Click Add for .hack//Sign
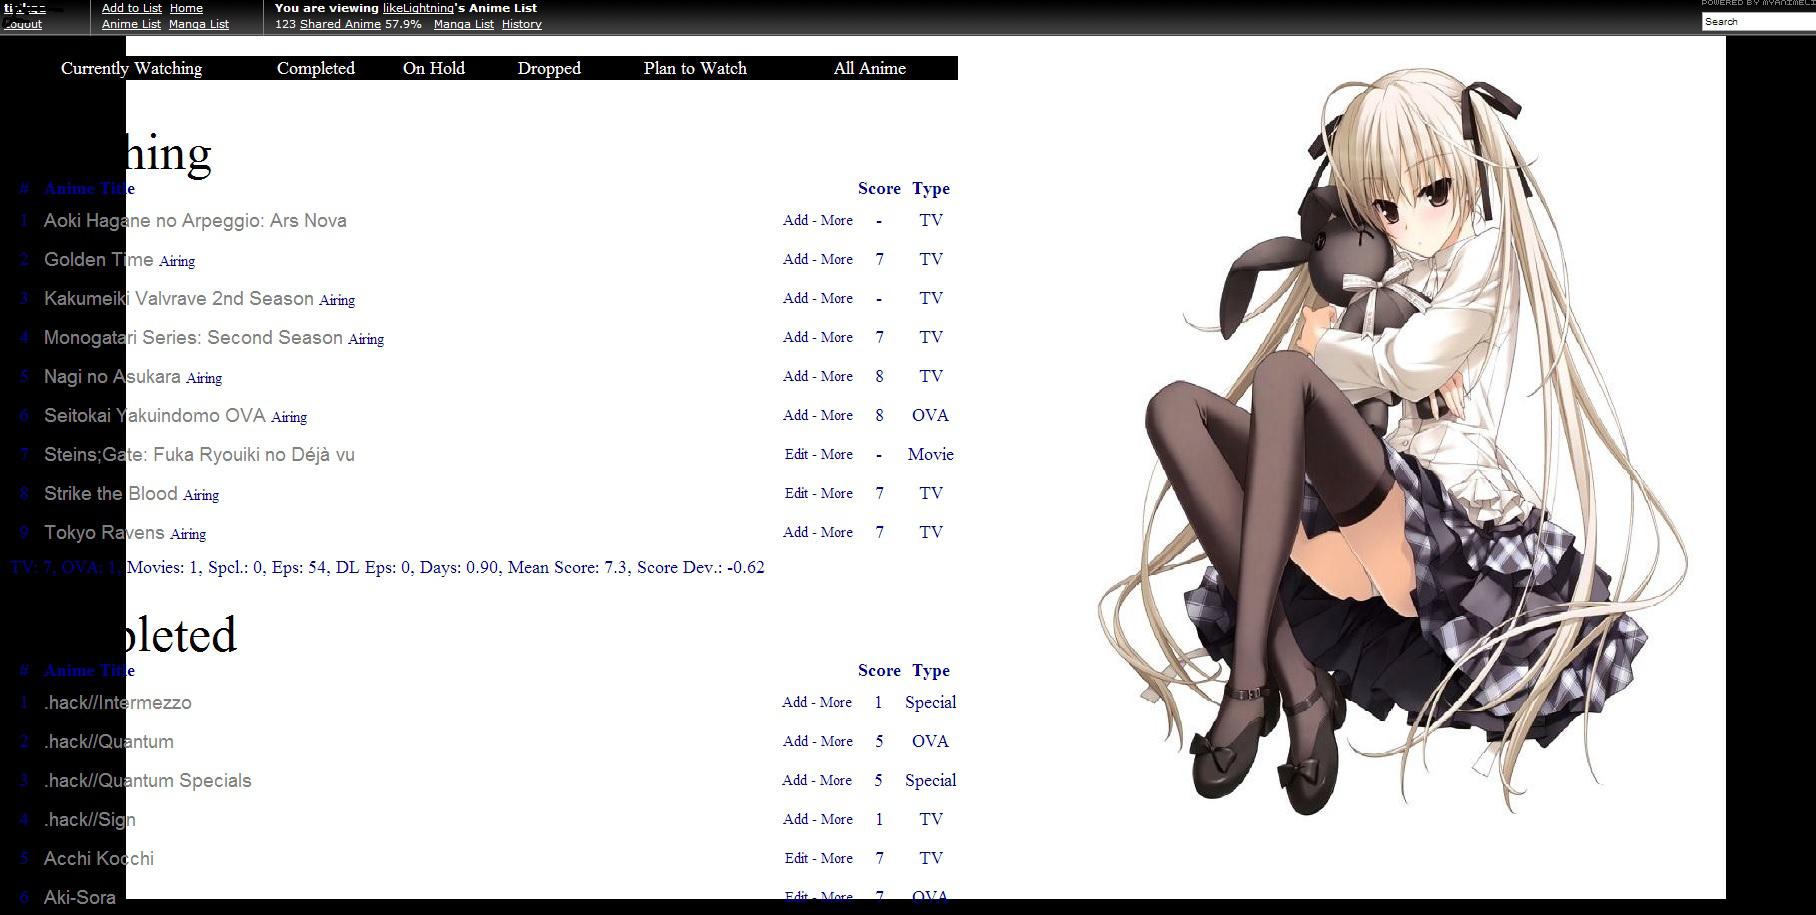This screenshot has height=915, width=1816. click(796, 819)
